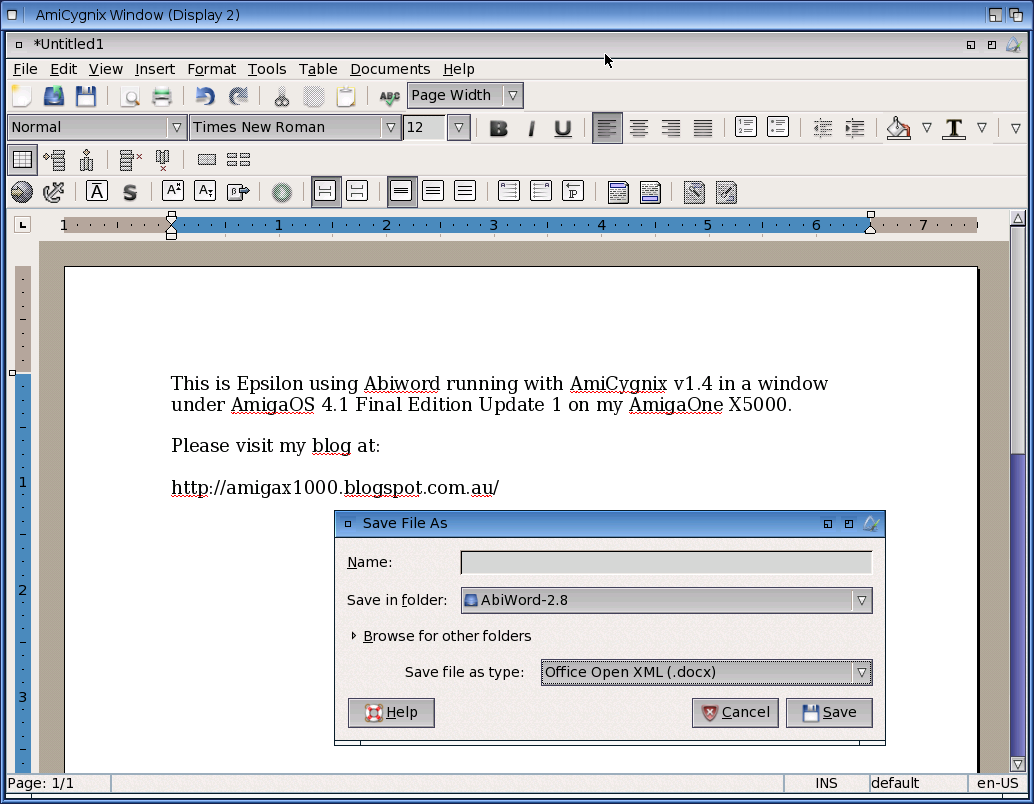Toggle Subscript formatting

click(205, 191)
